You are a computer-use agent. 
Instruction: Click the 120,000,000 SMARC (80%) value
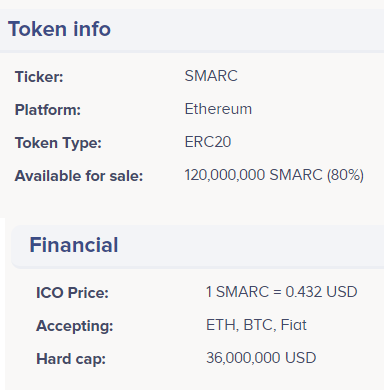(274, 175)
